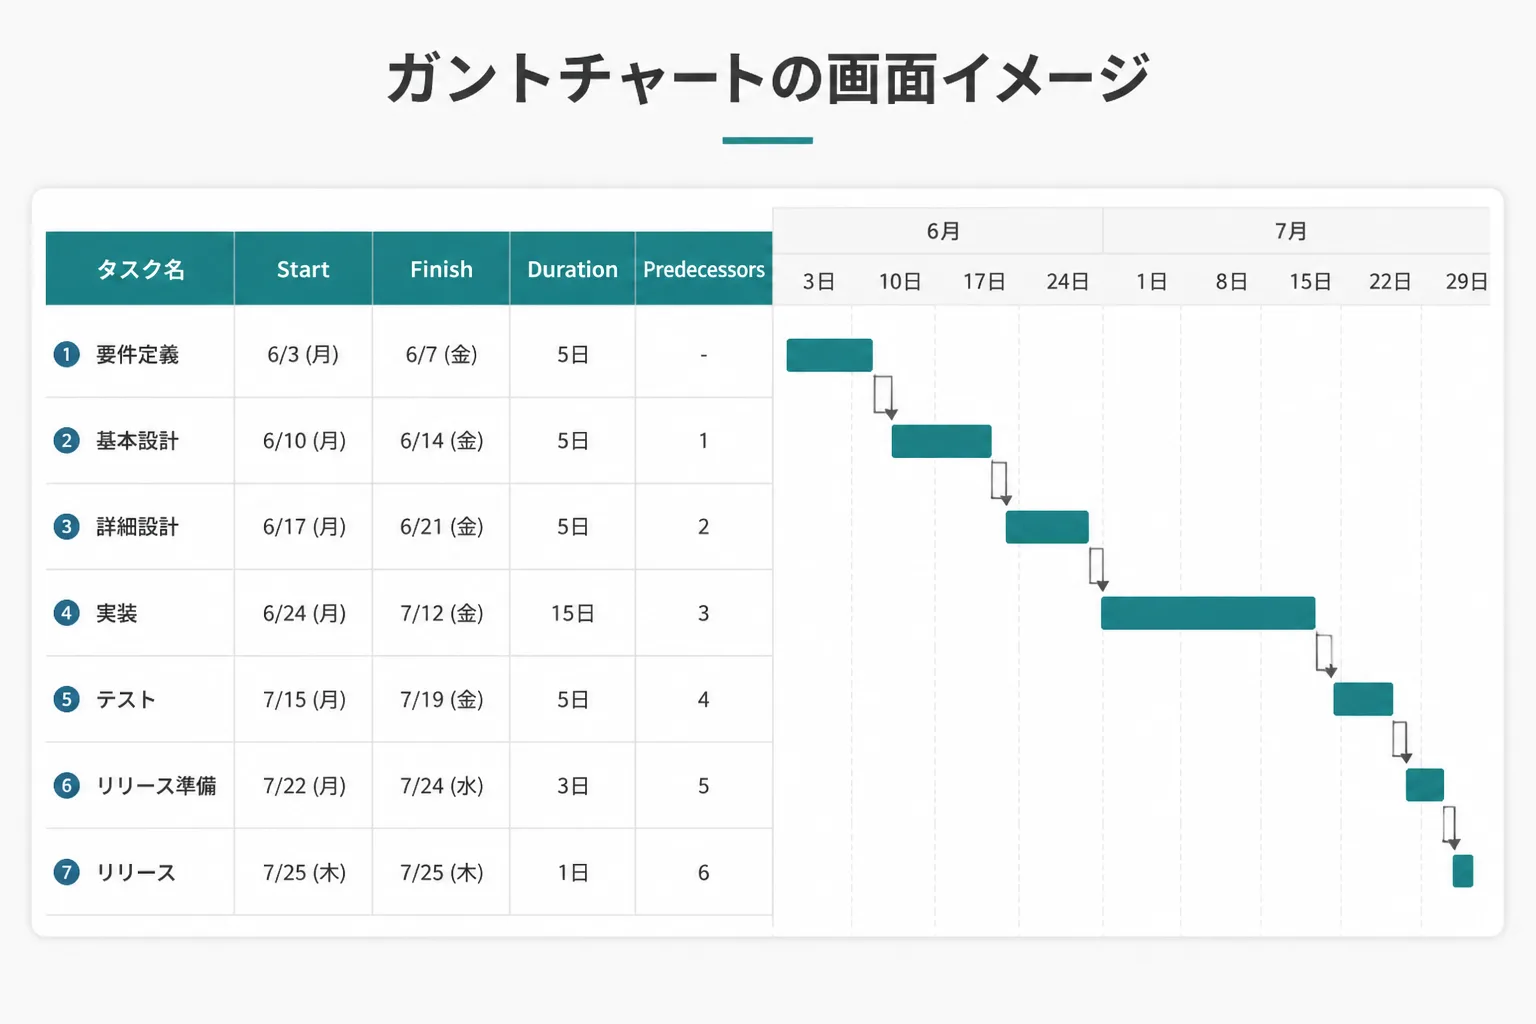Select the task name 基本設計
This screenshot has width=1536, height=1024.
pos(137,440)
